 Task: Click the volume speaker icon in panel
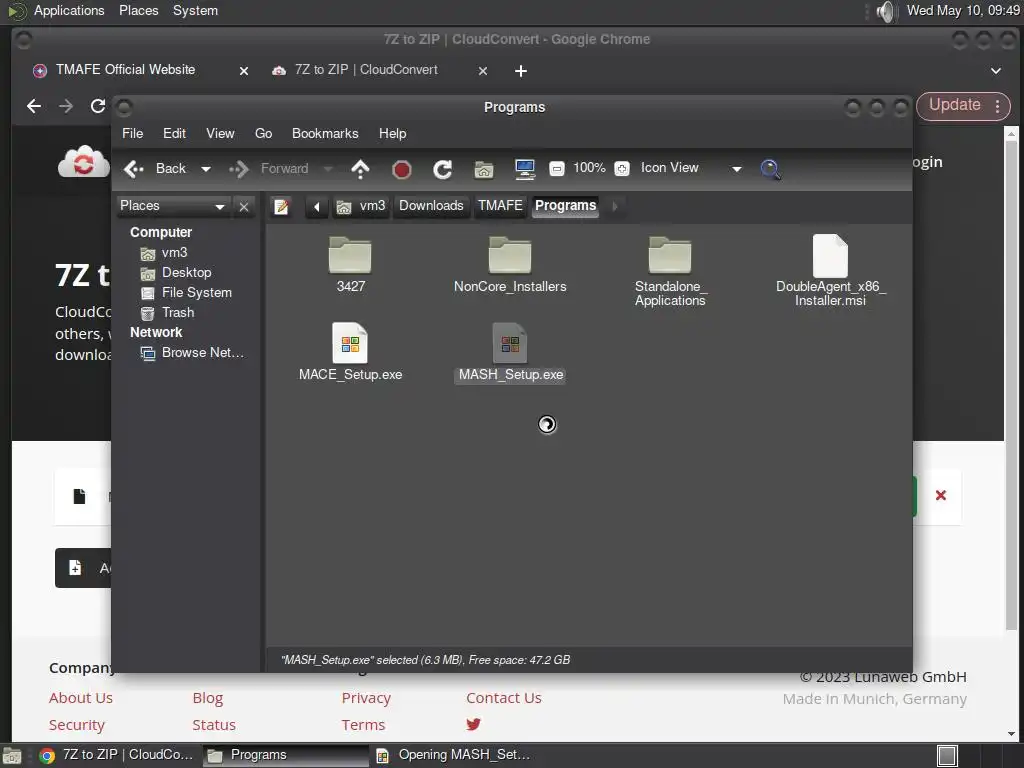pyautogui.click(x=886, y=11)
